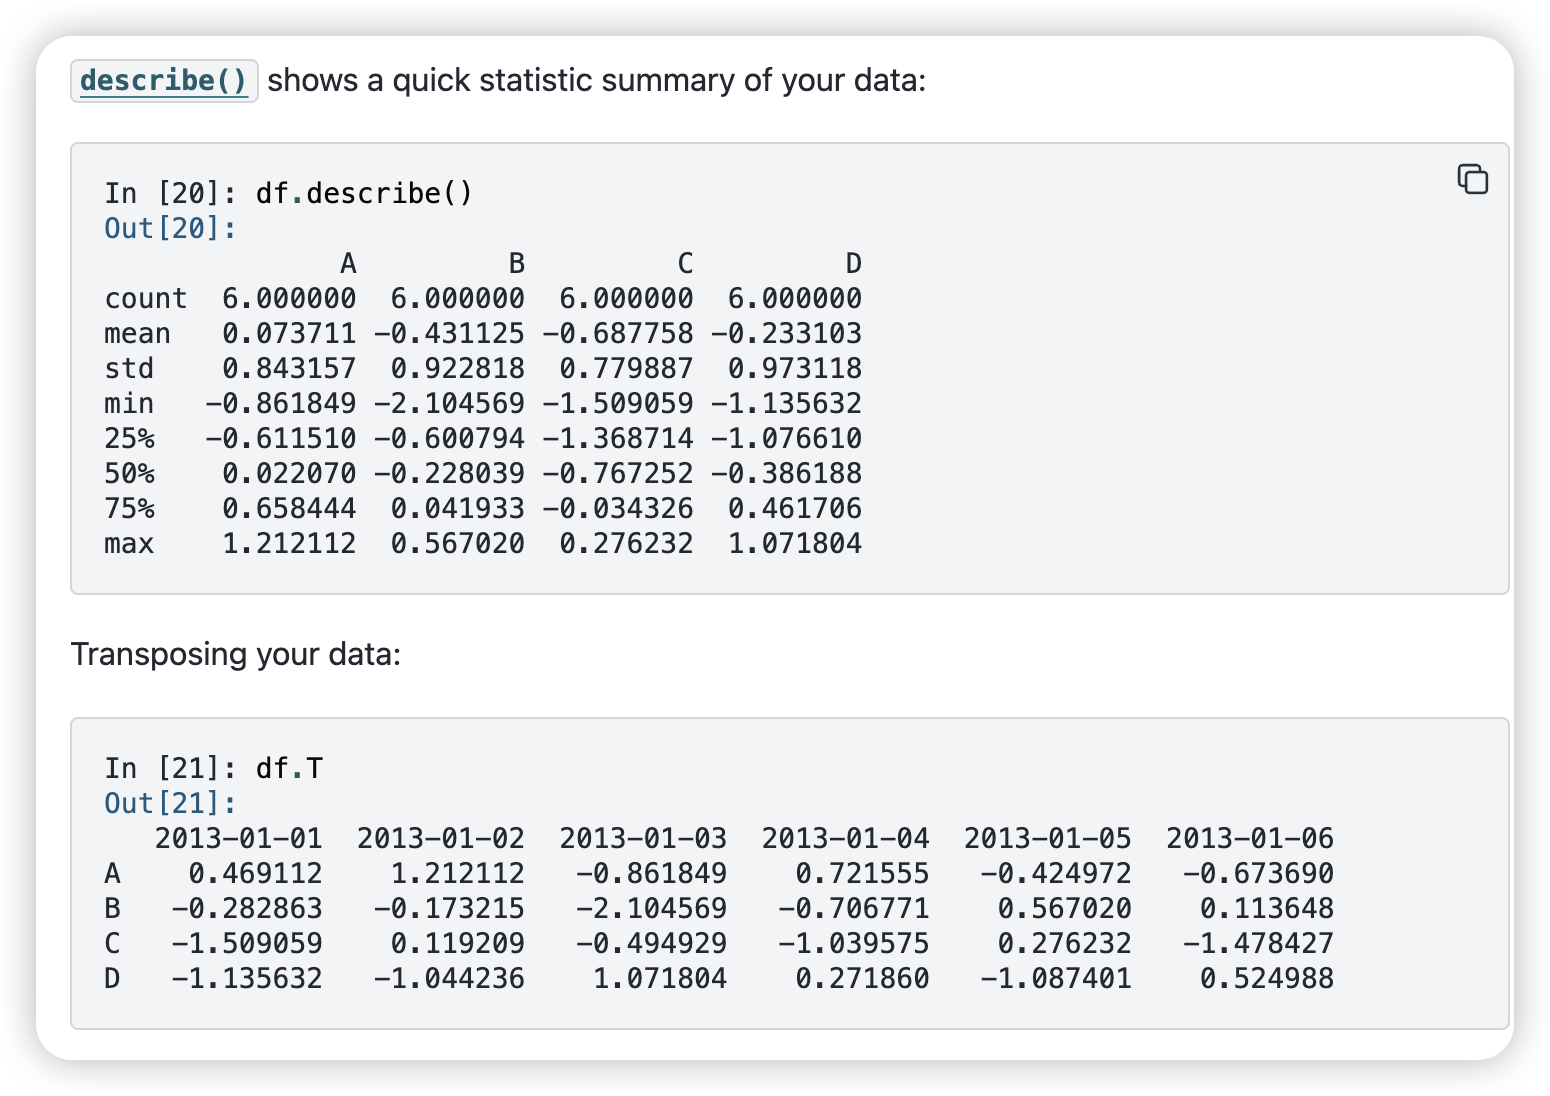Copy the df.describe() code block

click(1472, 179)
